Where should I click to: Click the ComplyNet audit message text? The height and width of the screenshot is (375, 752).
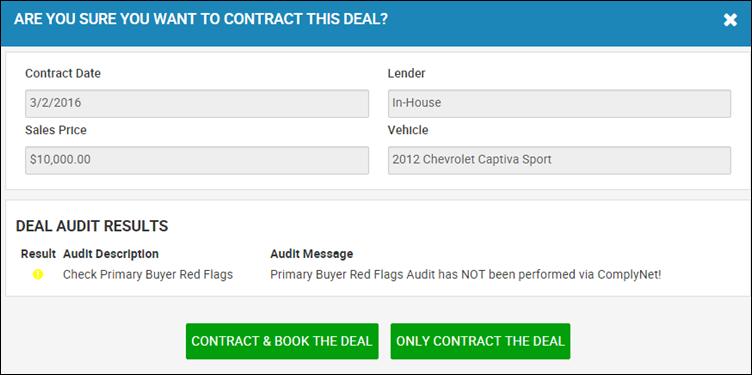click(466, 275)
